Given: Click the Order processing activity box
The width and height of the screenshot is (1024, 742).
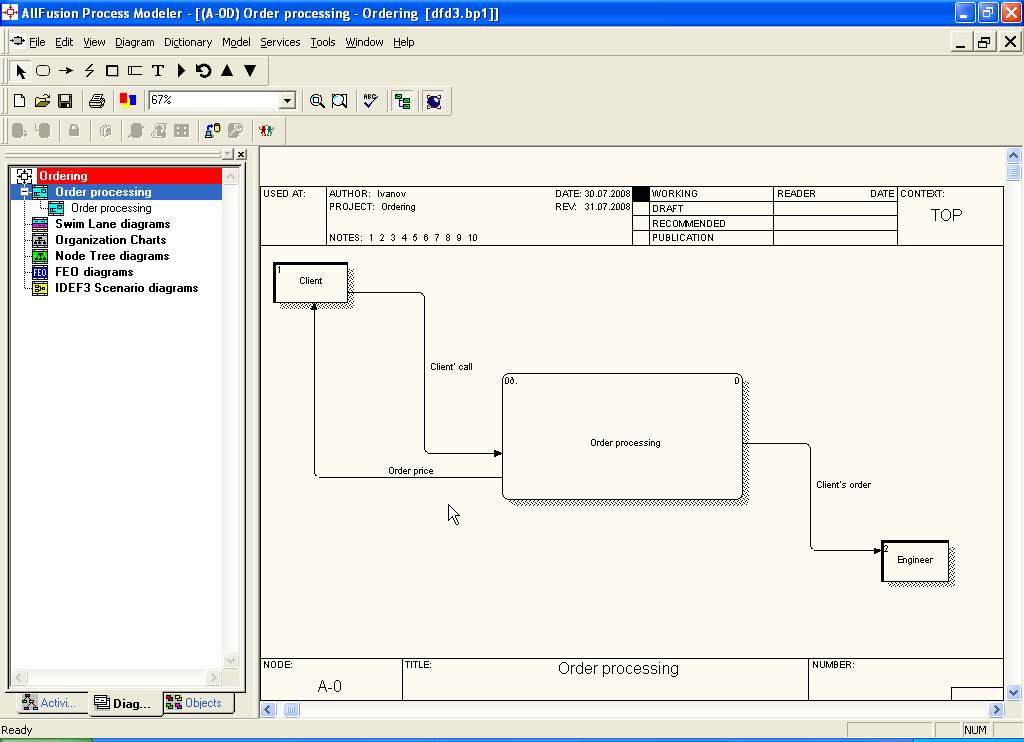Looking at the screenshot, I should [x=622, y=436].
